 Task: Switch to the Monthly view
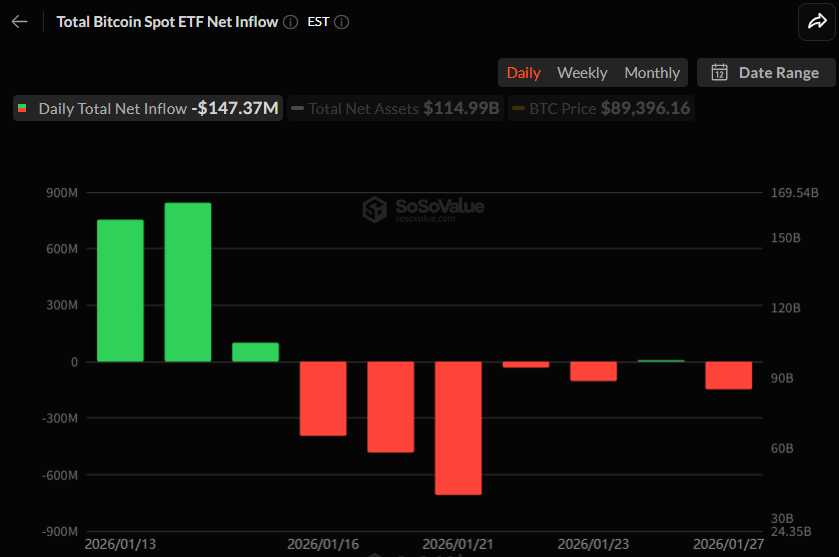pos(652,72)
